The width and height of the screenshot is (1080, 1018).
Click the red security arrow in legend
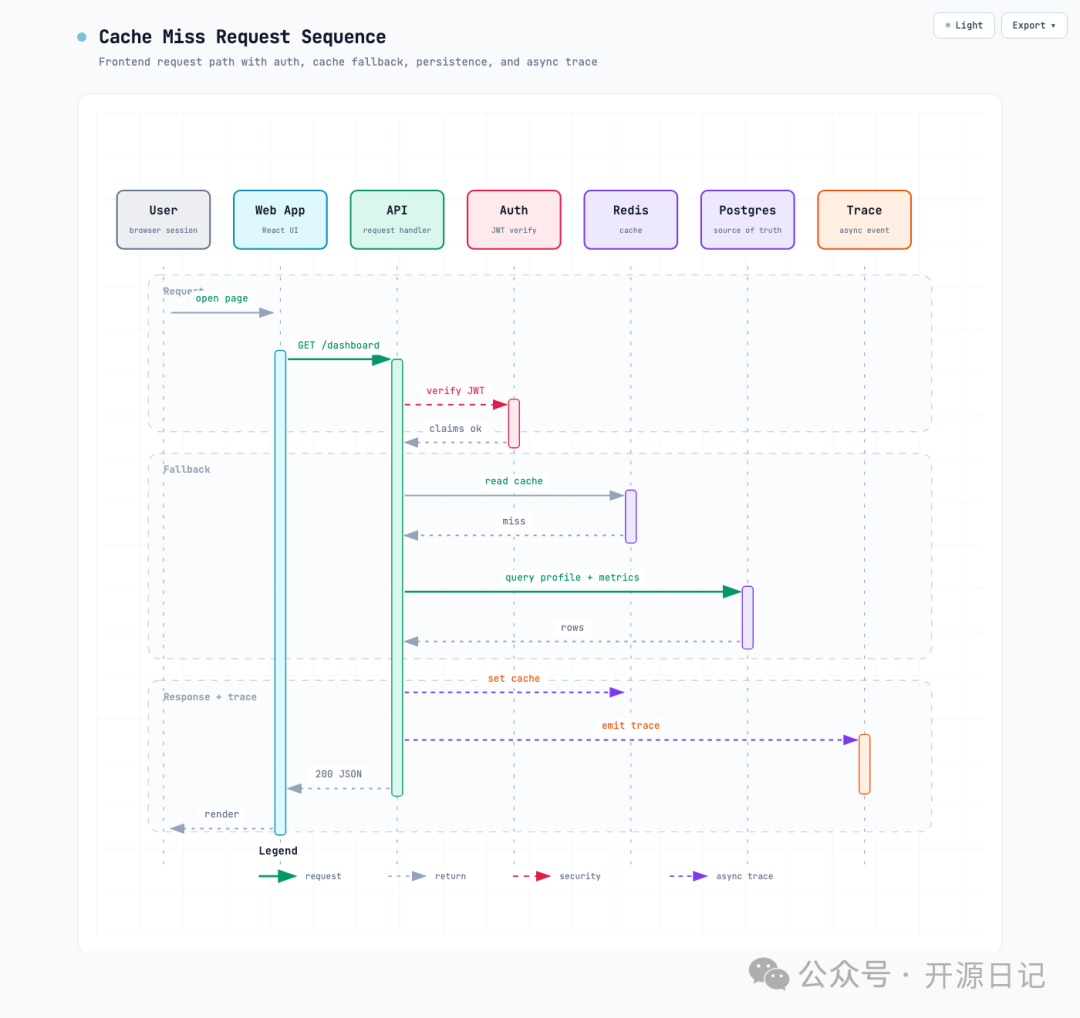coord(532,876)
